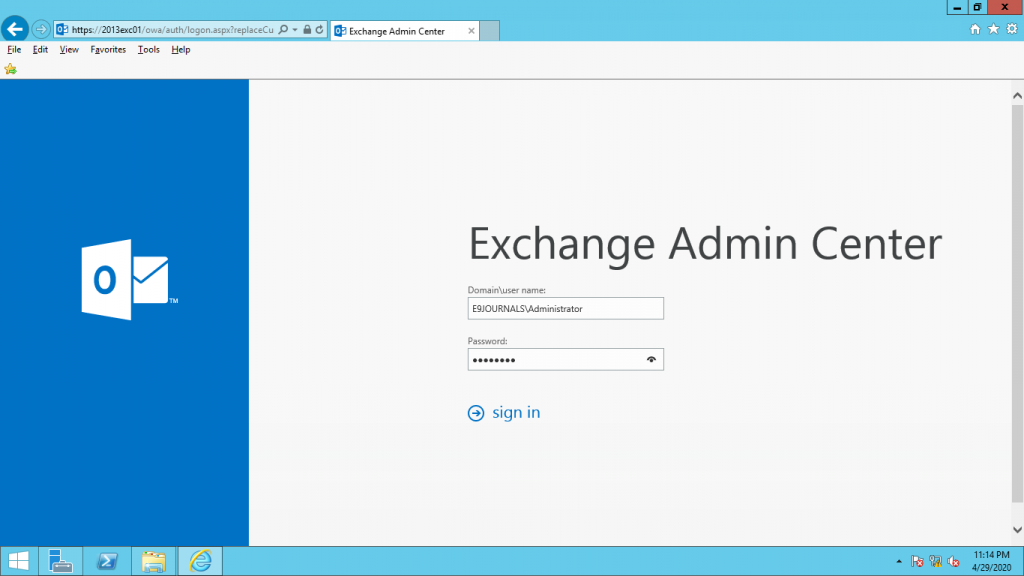
Task: Click the muted volume speaker tray icon
Action: point(953,562)
